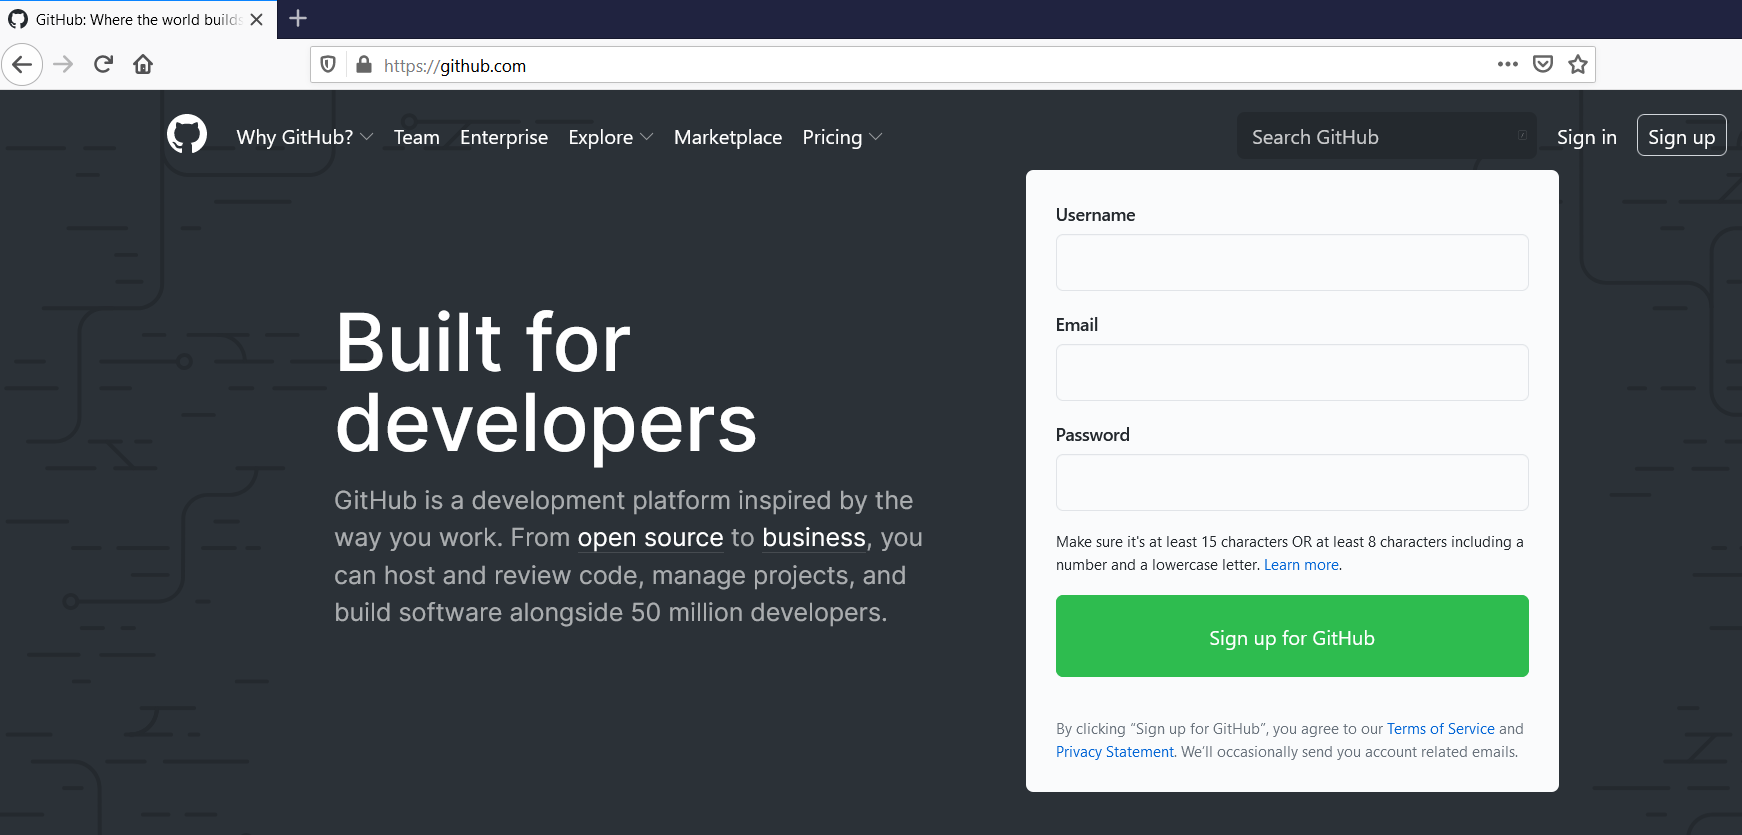Open the Team page

(x=417, y=137)
